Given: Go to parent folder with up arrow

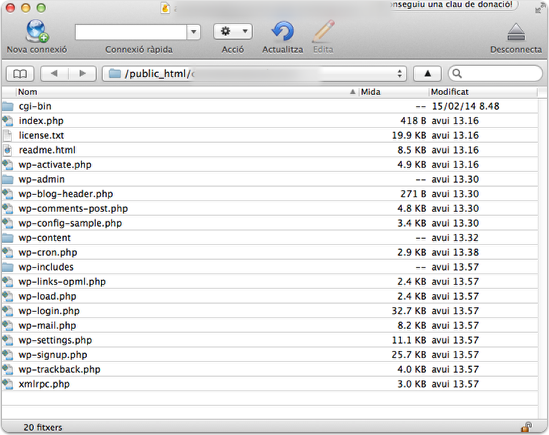Looking at the screenshot, I should tap(428, 74).
